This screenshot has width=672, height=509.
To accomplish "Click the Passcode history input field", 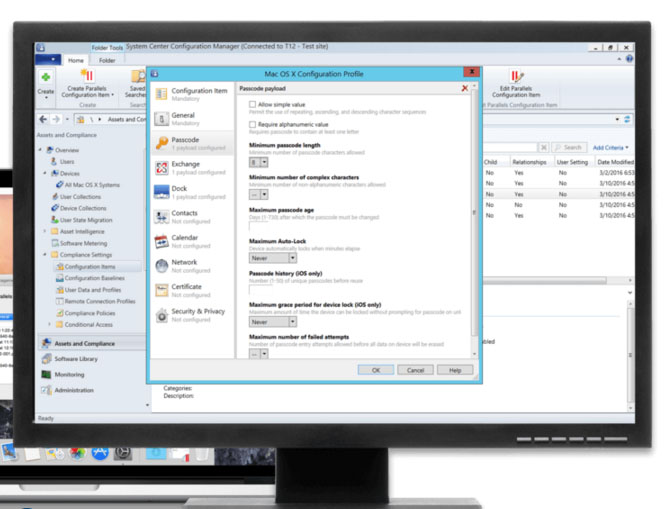I will click(261, 290).
